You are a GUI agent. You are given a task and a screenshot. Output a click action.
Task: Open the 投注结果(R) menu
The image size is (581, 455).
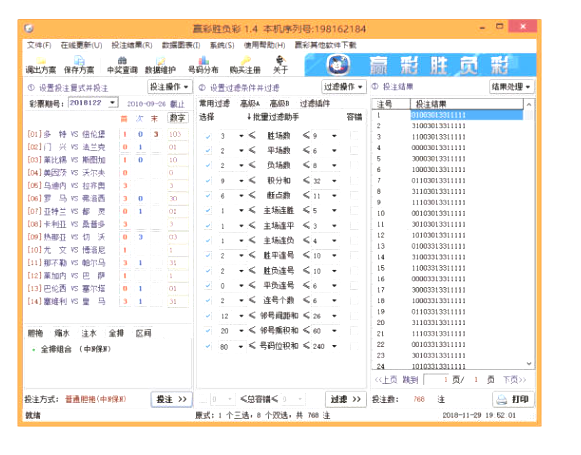[132, 45]
